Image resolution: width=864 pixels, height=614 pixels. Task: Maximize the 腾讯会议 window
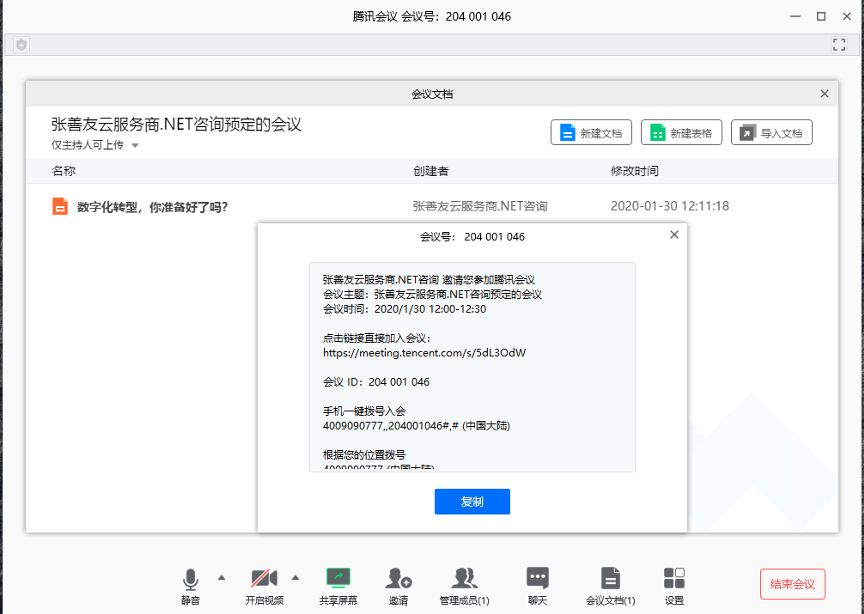[x=821, y=17]
